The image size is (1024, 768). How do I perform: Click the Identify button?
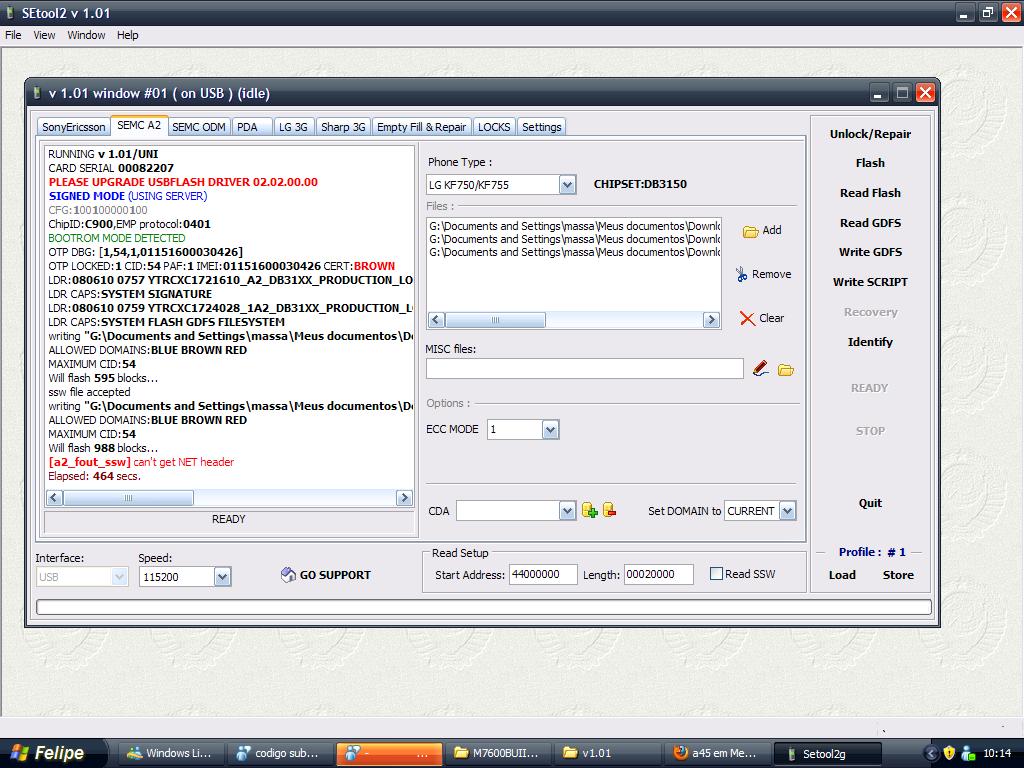pyautogui.click(x=870, y=342)
